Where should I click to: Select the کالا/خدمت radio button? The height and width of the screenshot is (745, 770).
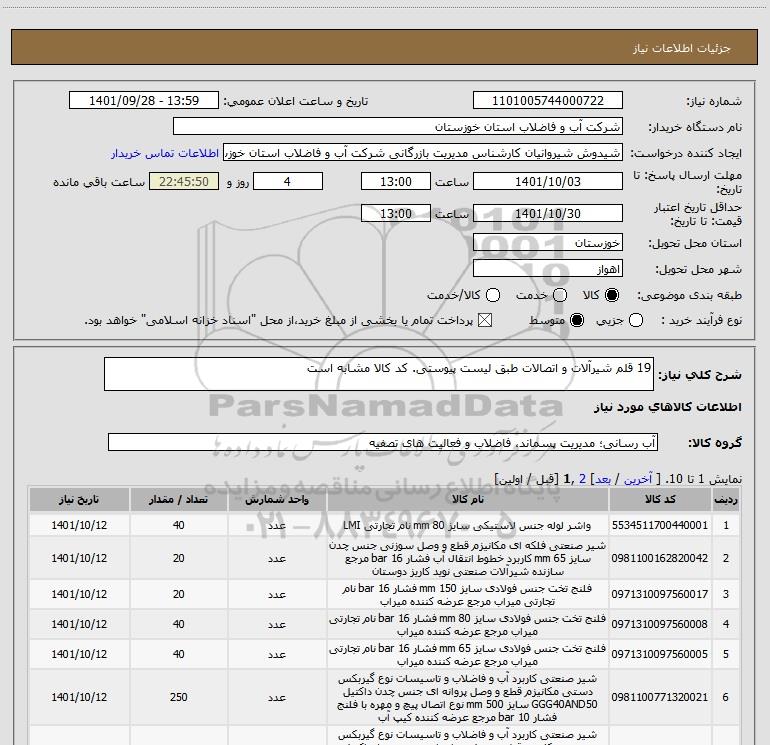click(493, 295)
